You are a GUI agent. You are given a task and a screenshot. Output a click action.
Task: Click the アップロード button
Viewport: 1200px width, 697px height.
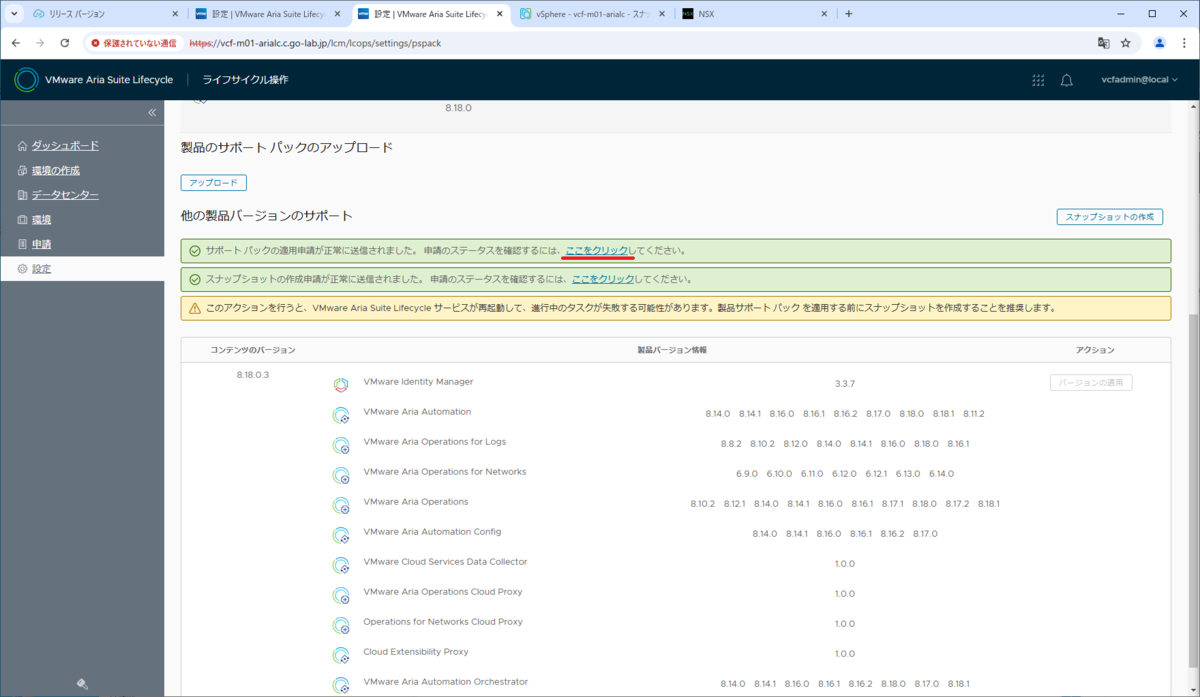tap(213, 183)
